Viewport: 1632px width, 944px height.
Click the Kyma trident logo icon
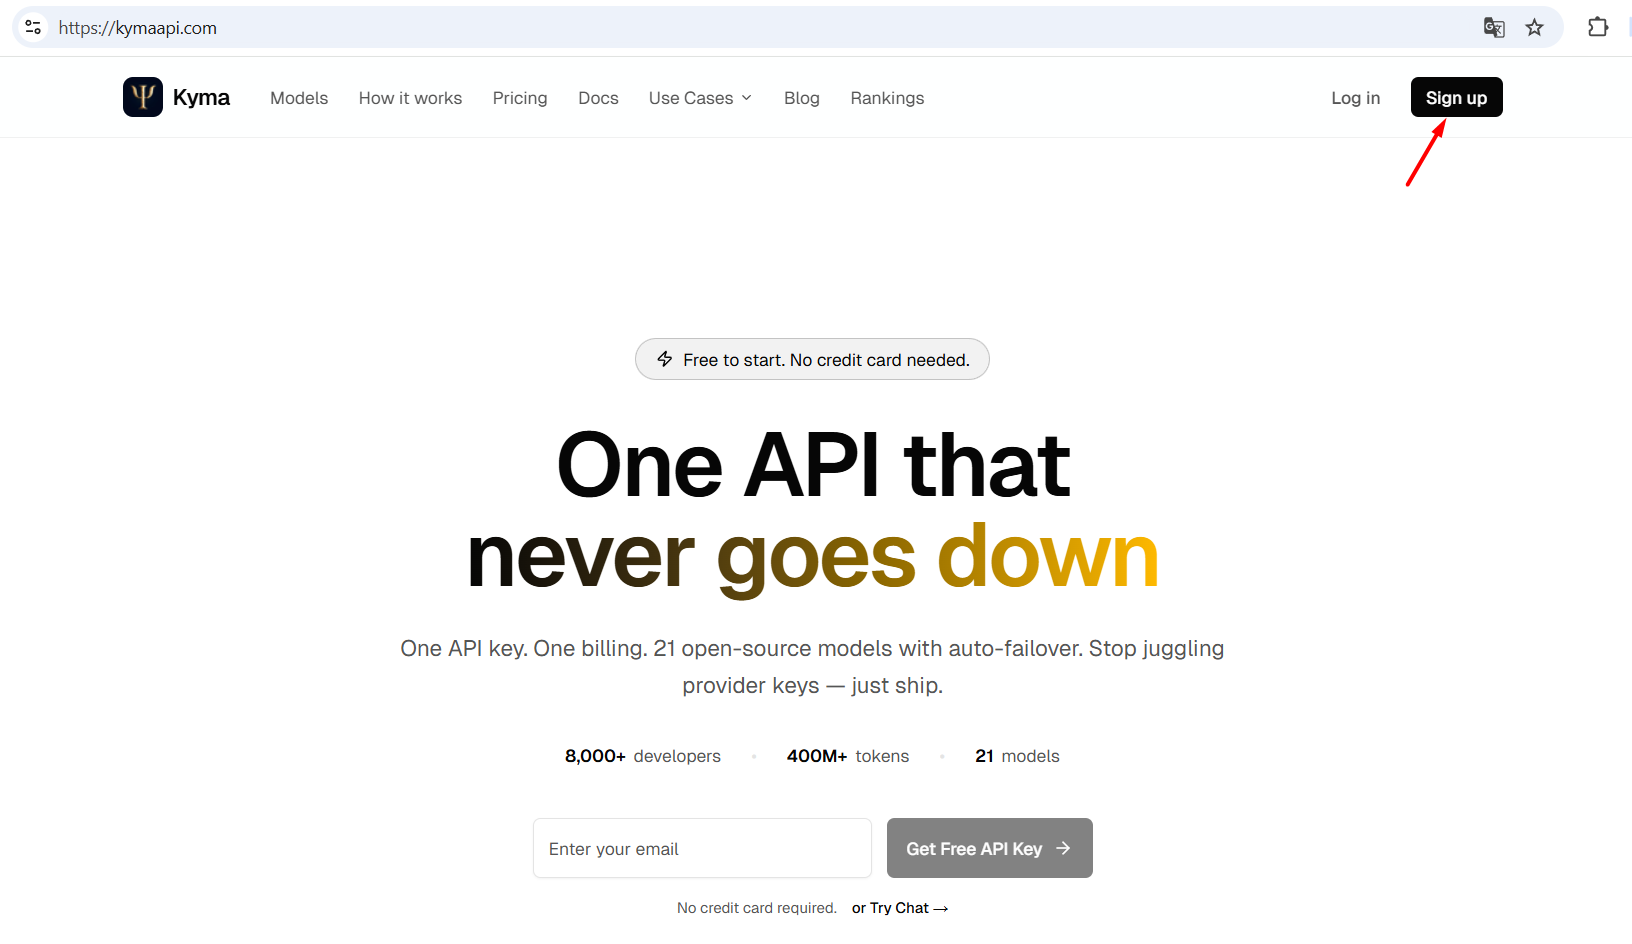[142, 97]
